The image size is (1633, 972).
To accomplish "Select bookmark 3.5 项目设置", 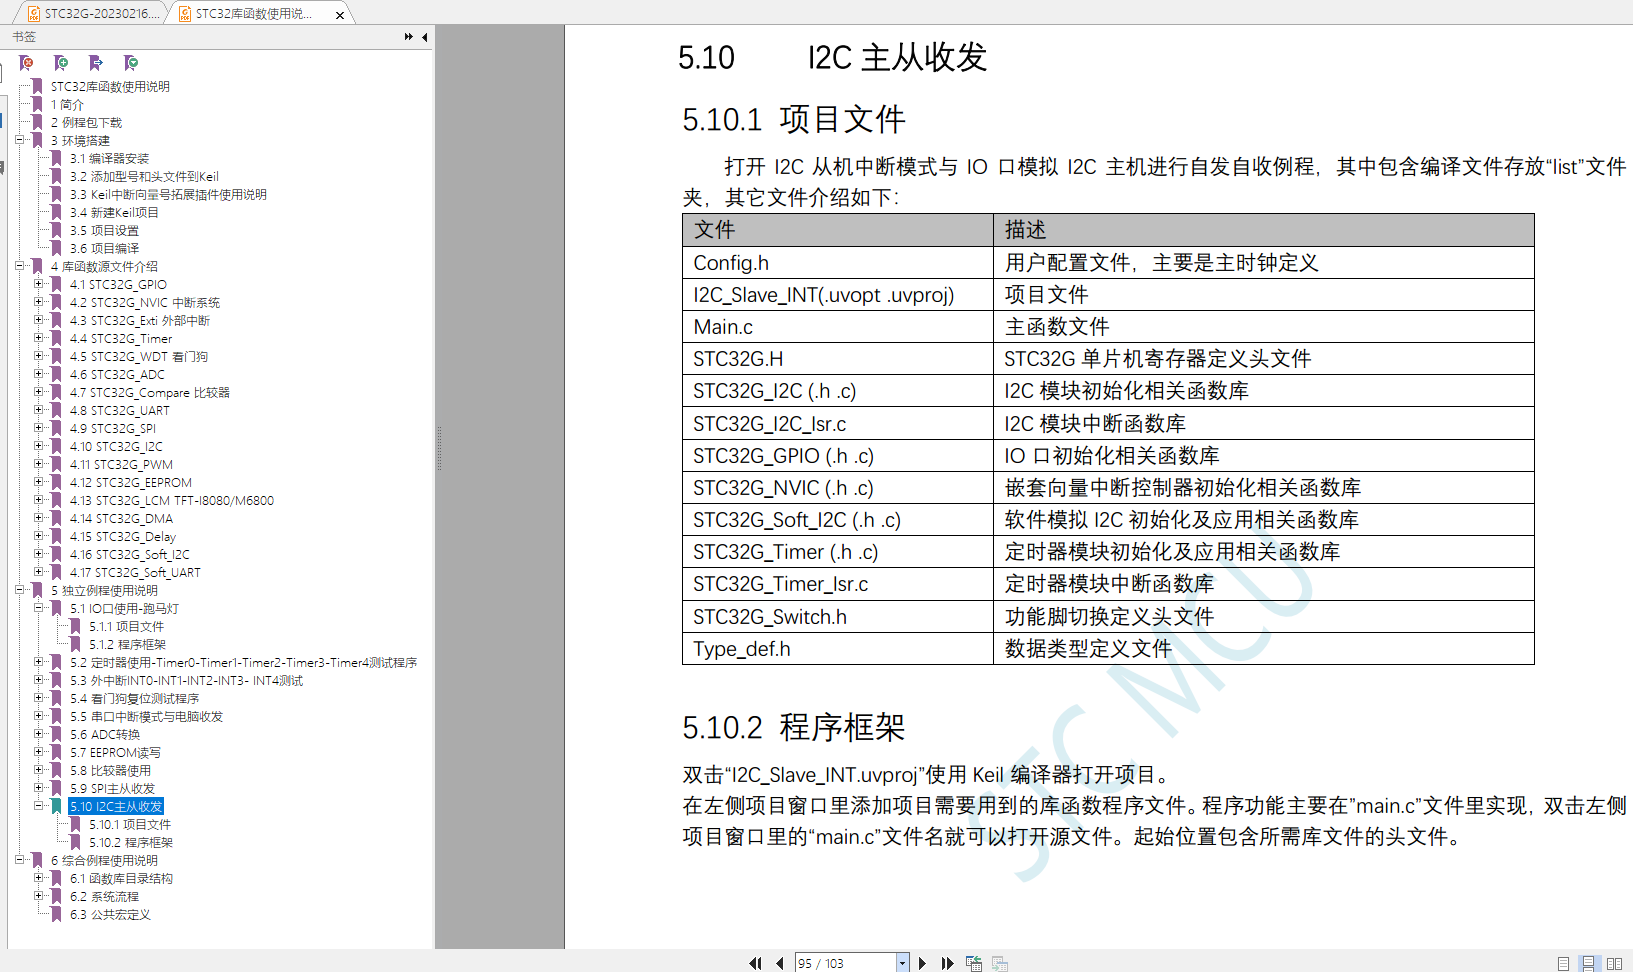I will [x=104, y=231].
